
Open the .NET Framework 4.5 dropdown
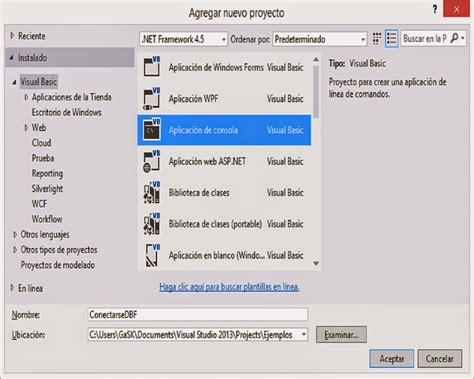click(x=183, y=39)
